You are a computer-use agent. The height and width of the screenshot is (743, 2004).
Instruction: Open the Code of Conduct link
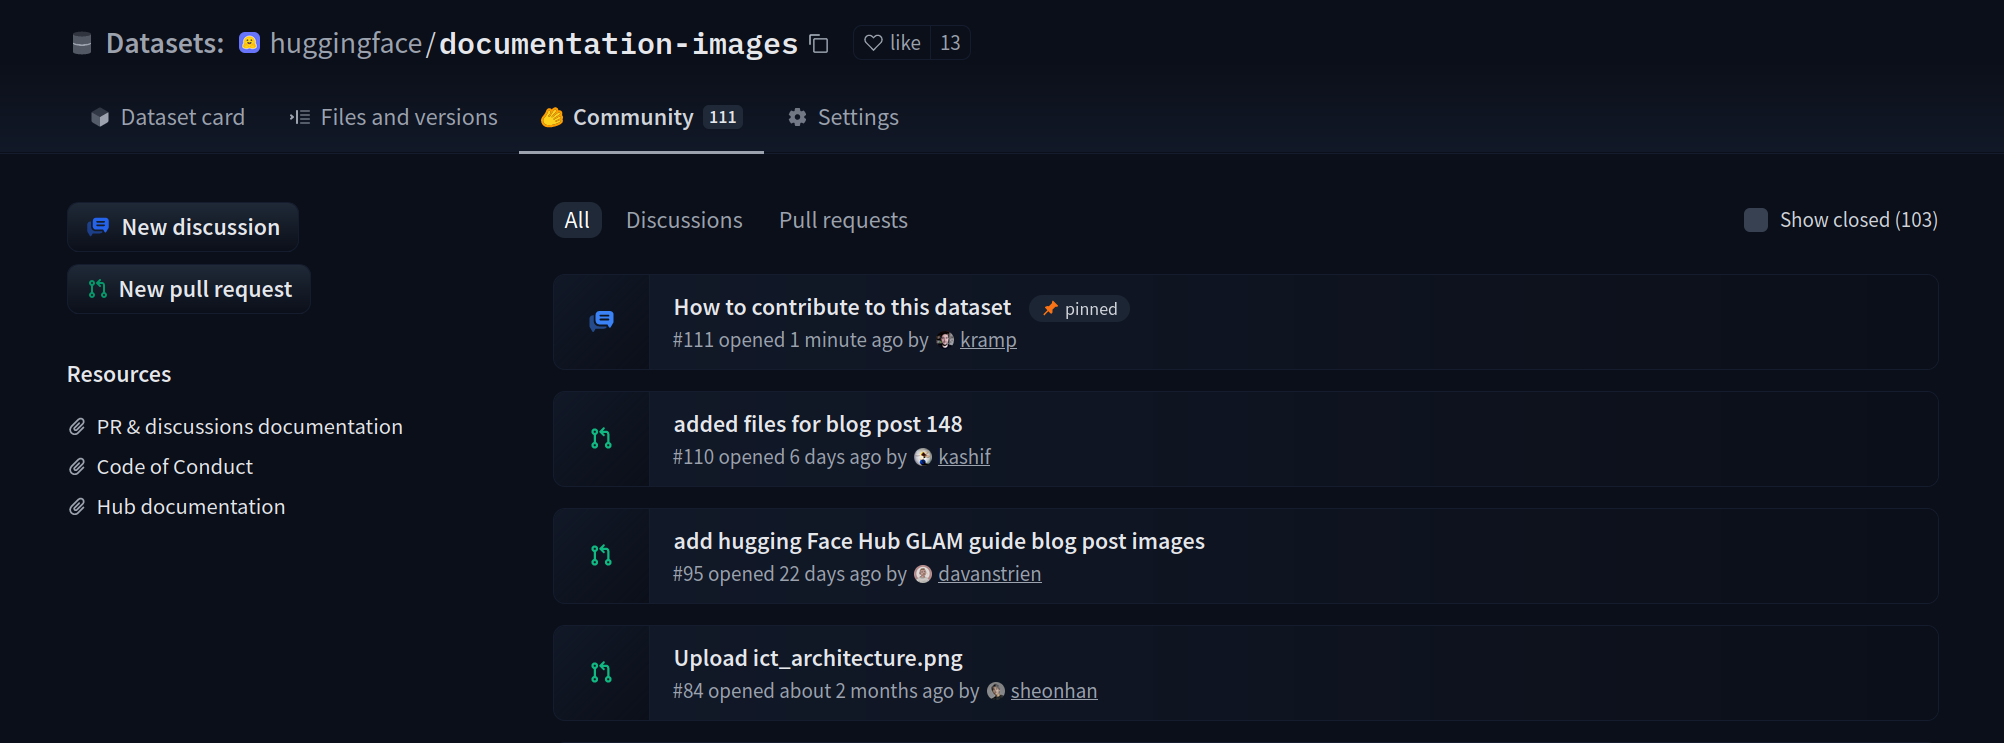tap(174, 466)
